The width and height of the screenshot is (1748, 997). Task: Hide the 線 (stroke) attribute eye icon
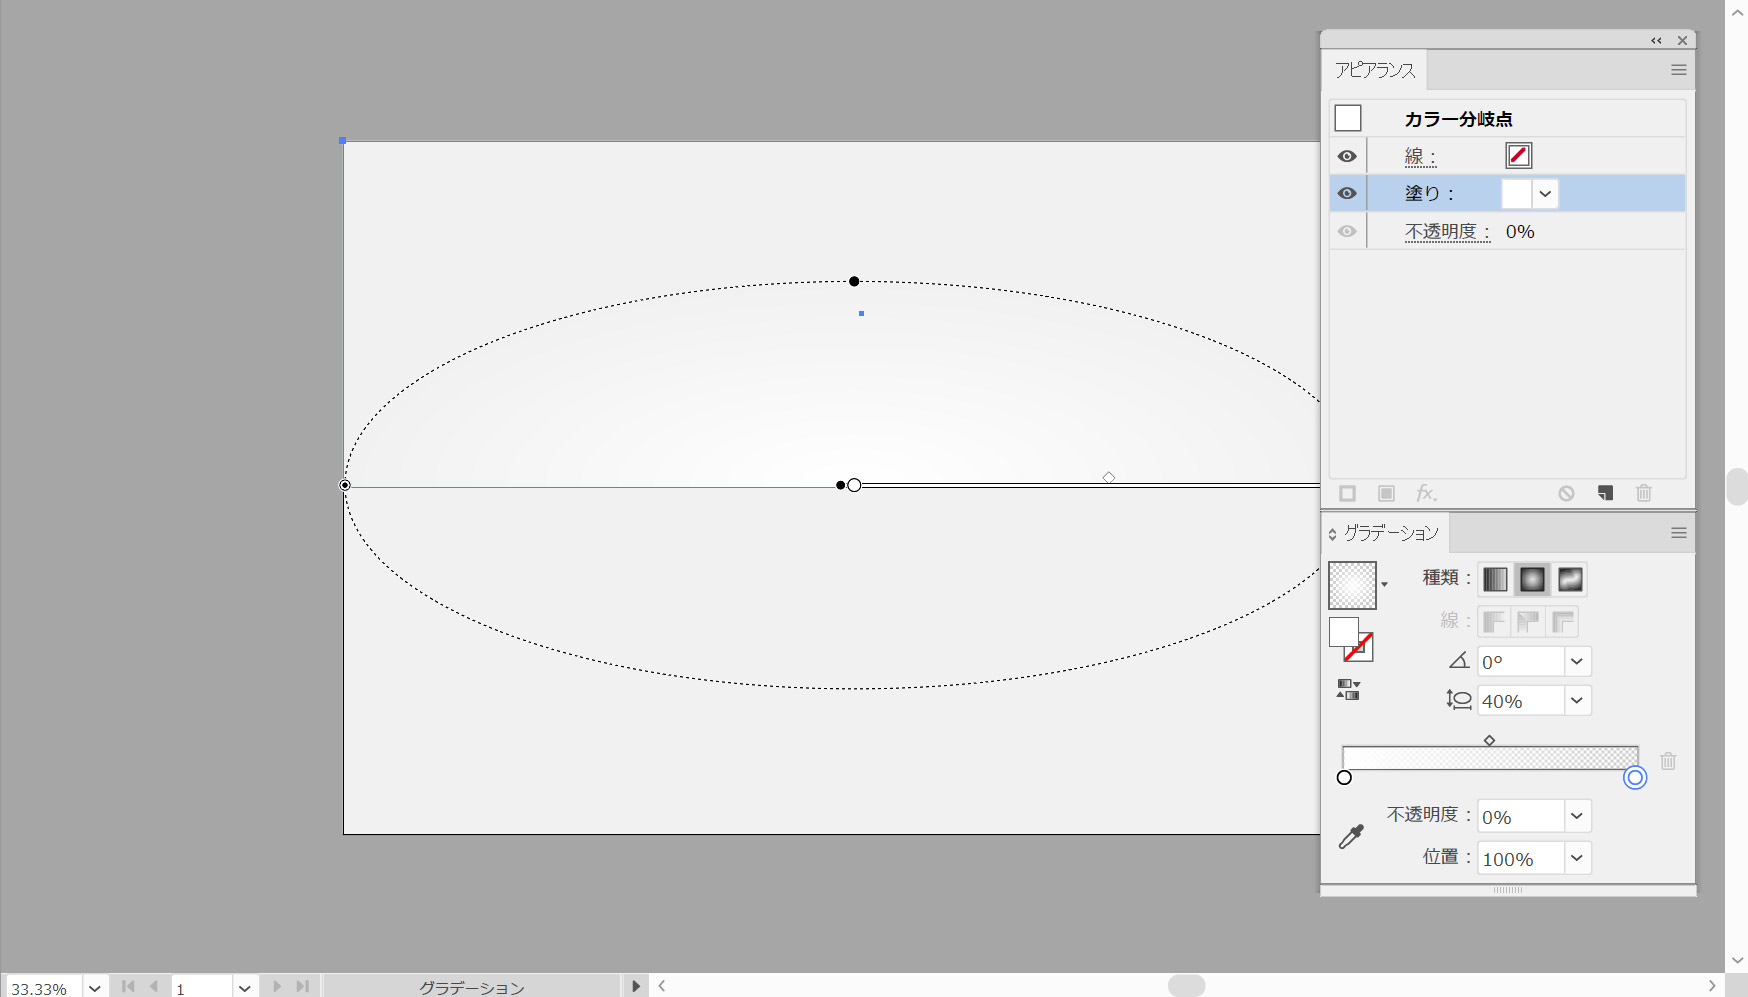coord(1347,156)
